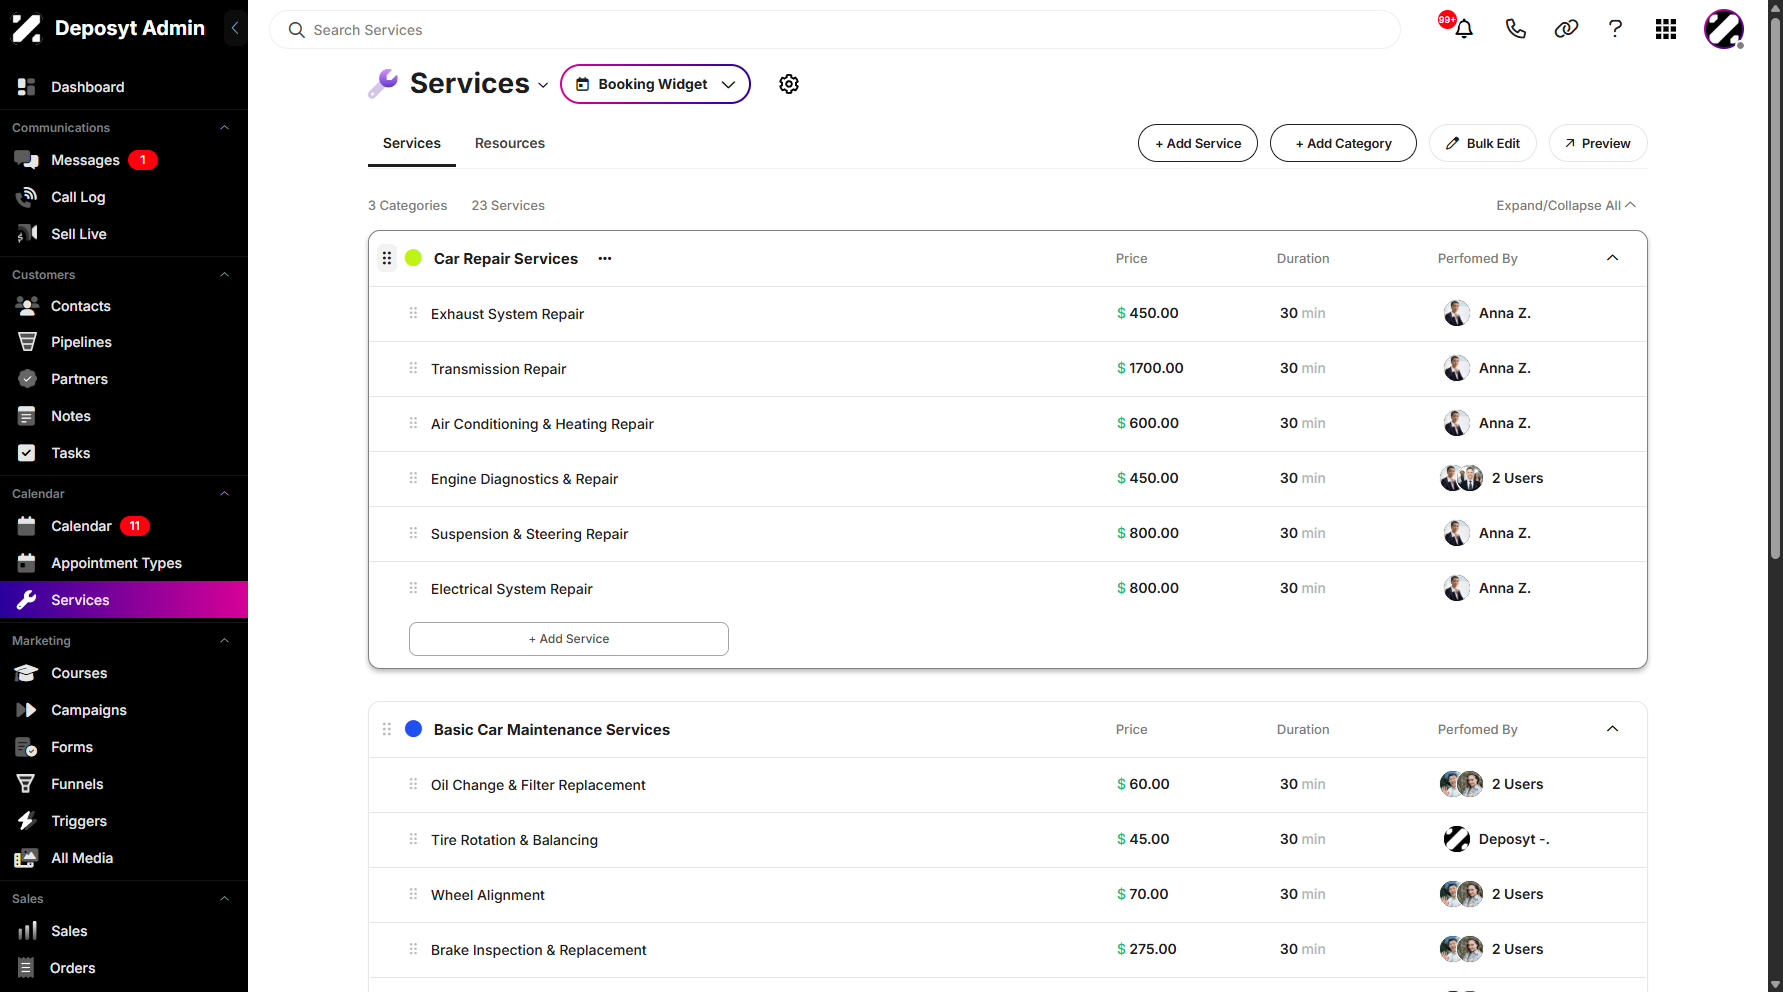Open the Booking Widget dropdown
This screenshot has width=1783, height=992.
point(655,84)
